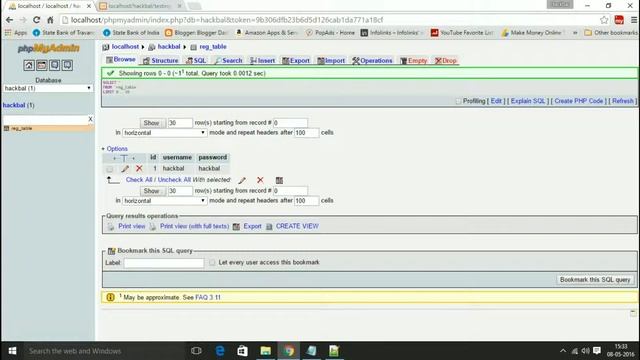Reload the page with browser refresh icon
The image size is (640, 360).
[36, 20]
